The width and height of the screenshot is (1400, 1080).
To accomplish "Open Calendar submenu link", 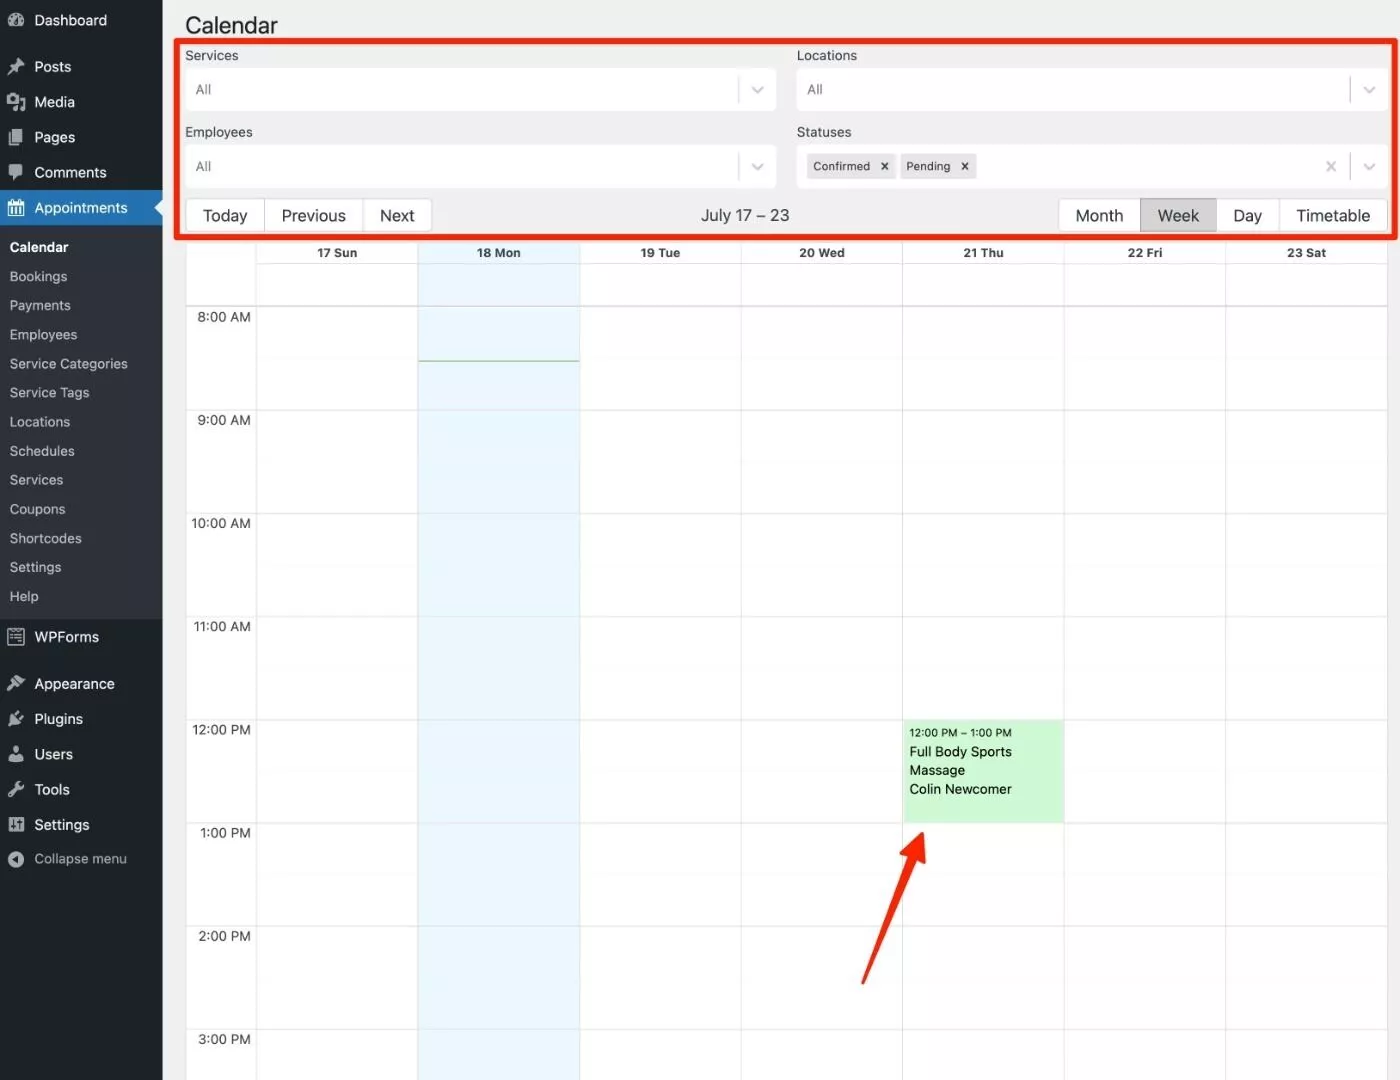I will click(x=39, y=247).
